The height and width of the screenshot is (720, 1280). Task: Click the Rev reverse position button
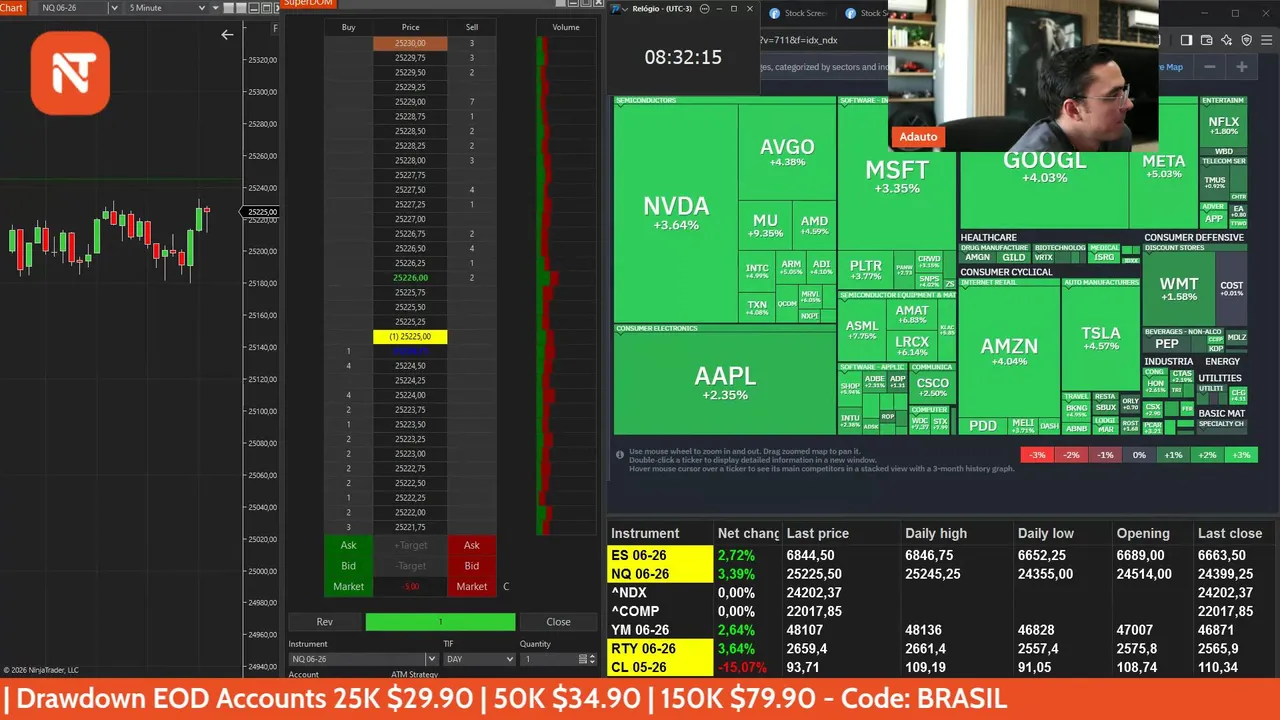point(325,622)
